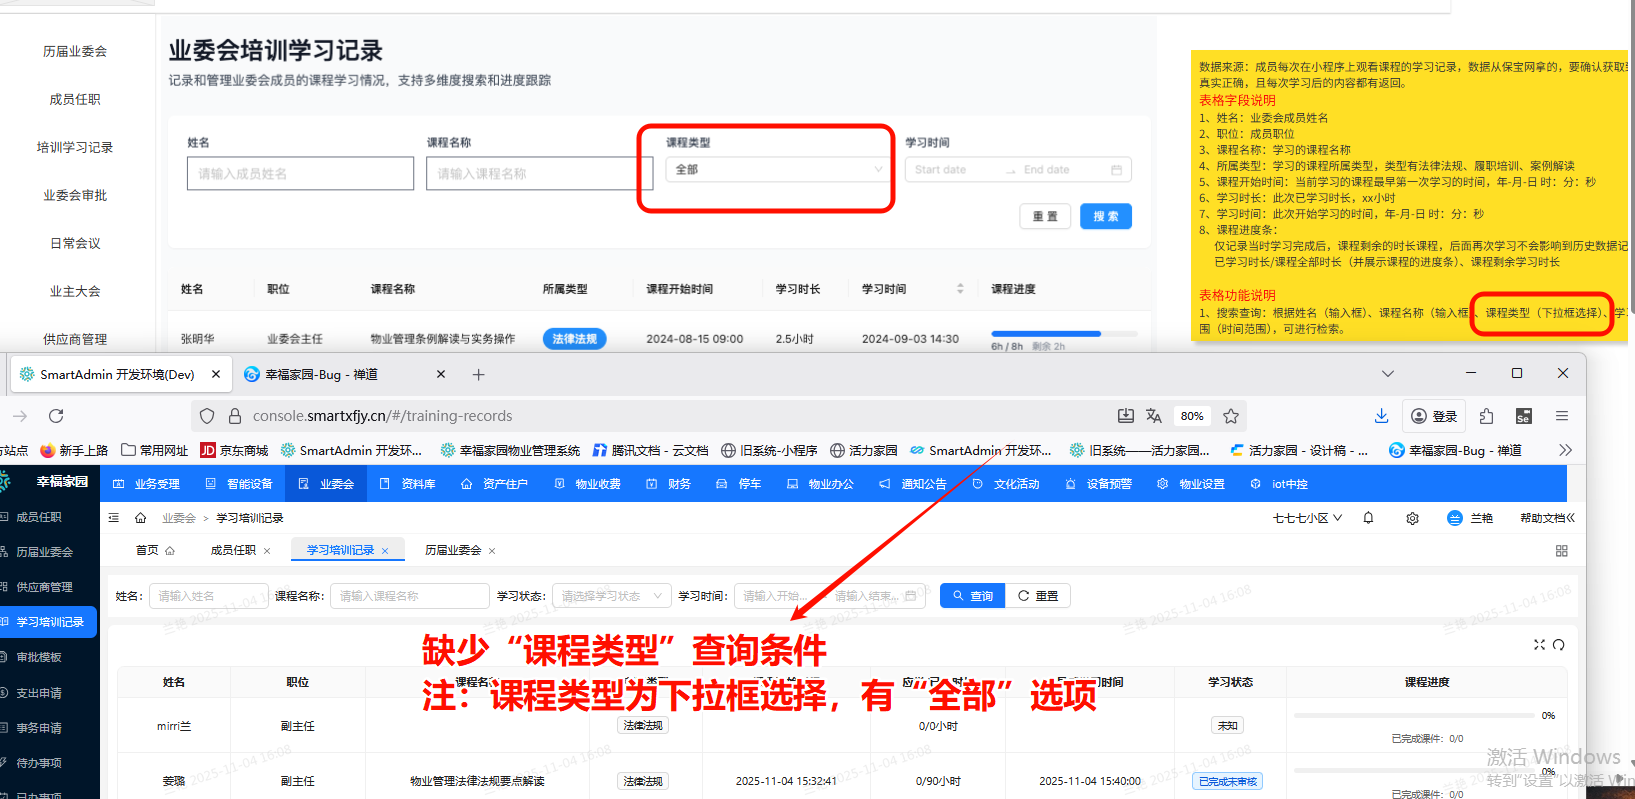Viewport: 1635px width, 799px height.
Task: Translate this page using the translate icon
Action: tap(1154, 416)
